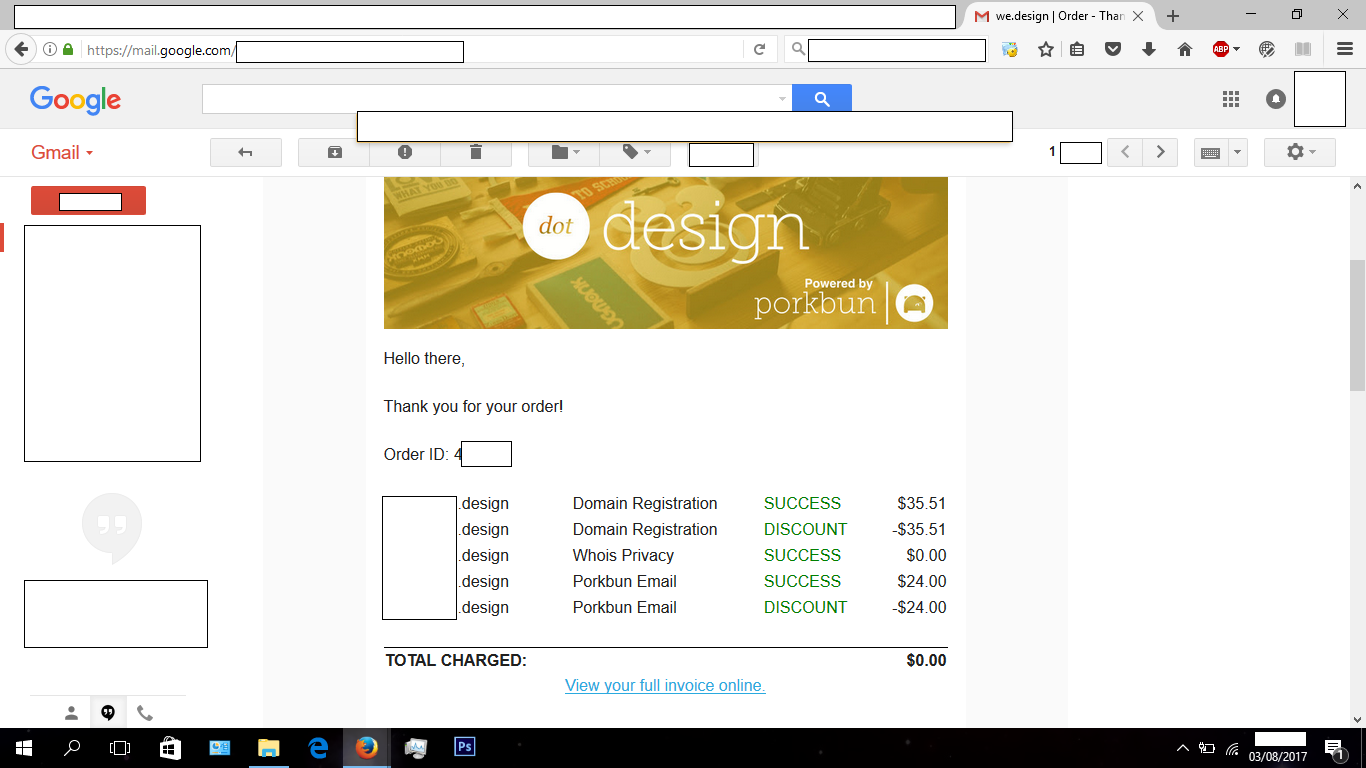Click the scrollbar down arrow
The image size is (1366, 768).
(1357, 719)
